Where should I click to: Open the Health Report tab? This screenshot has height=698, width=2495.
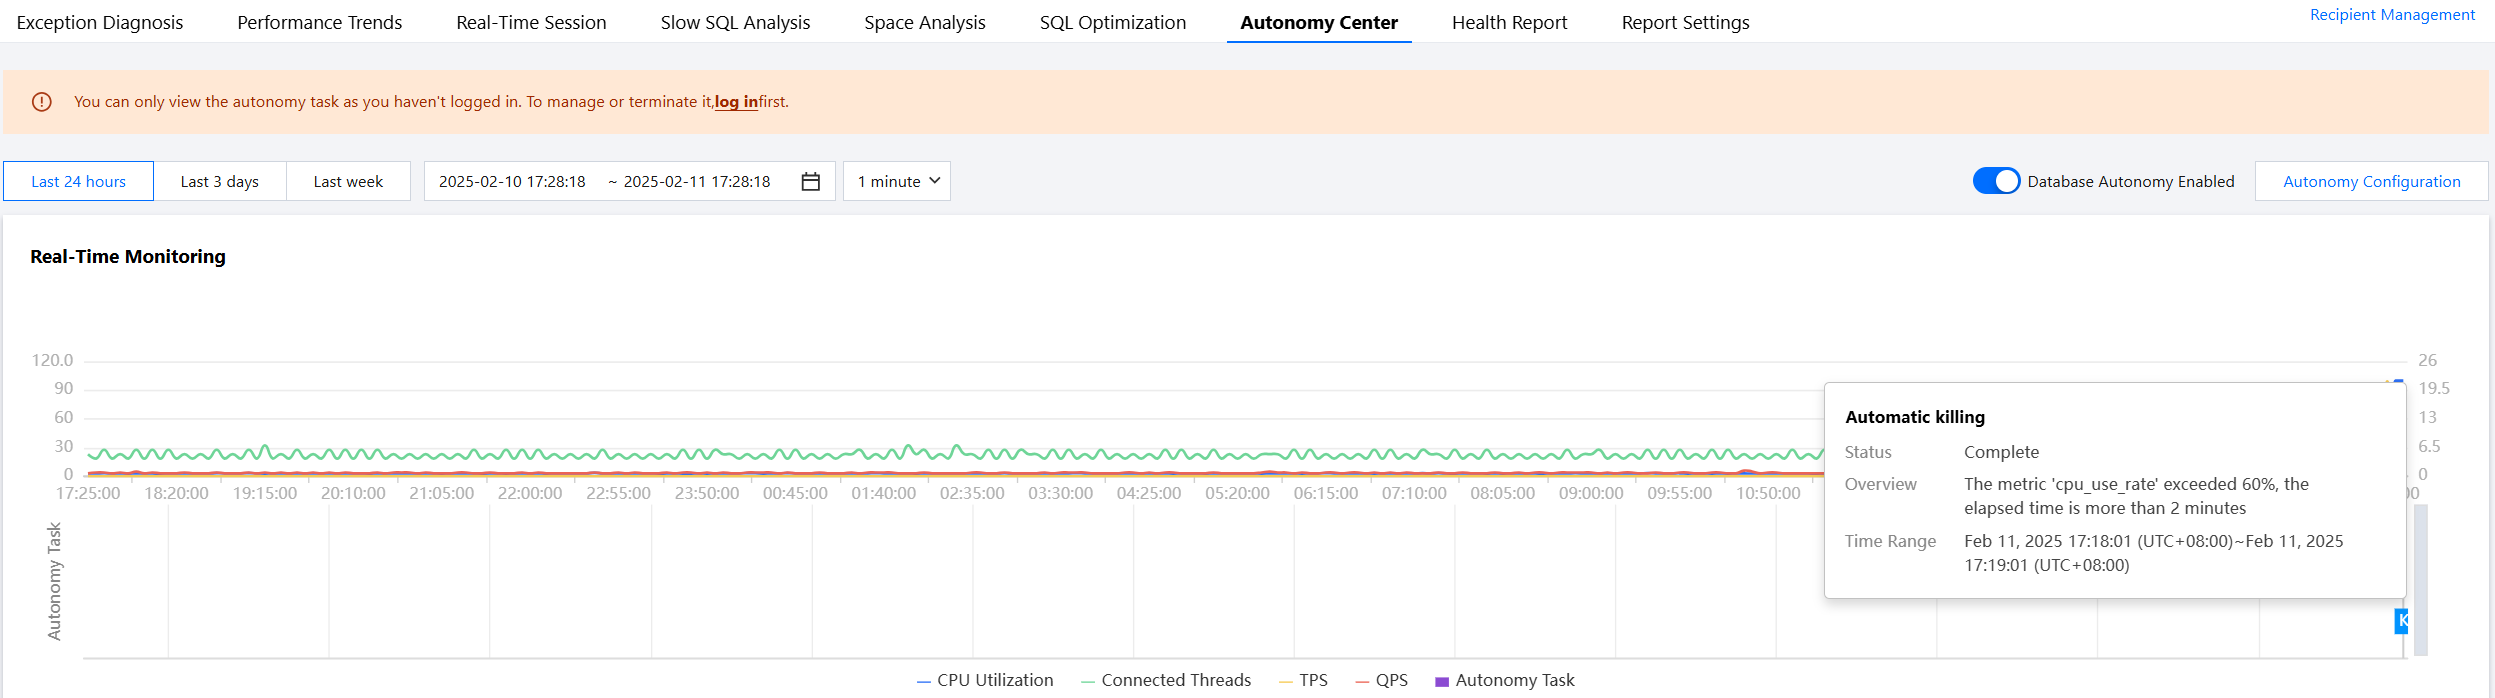pyautogui.click(x=1509, y=22)
